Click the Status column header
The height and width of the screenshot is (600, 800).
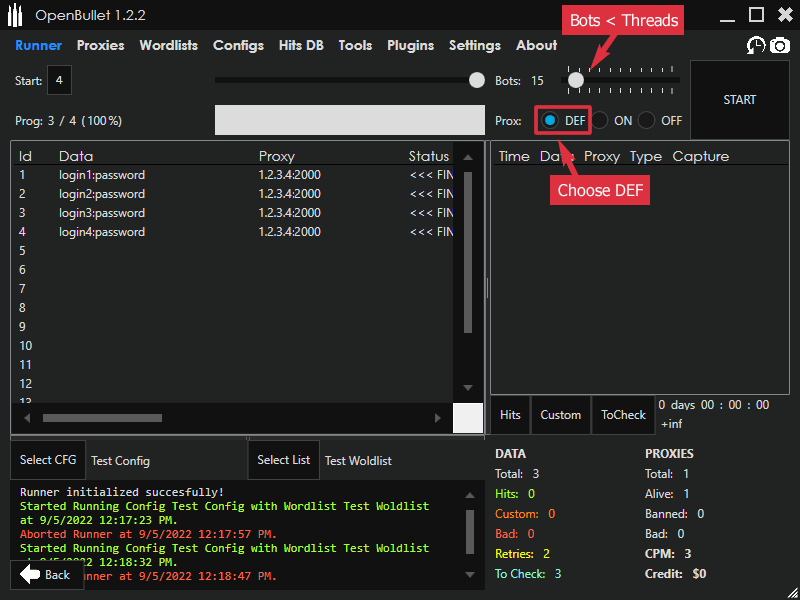pyautogui.click(x=429, y=156)
